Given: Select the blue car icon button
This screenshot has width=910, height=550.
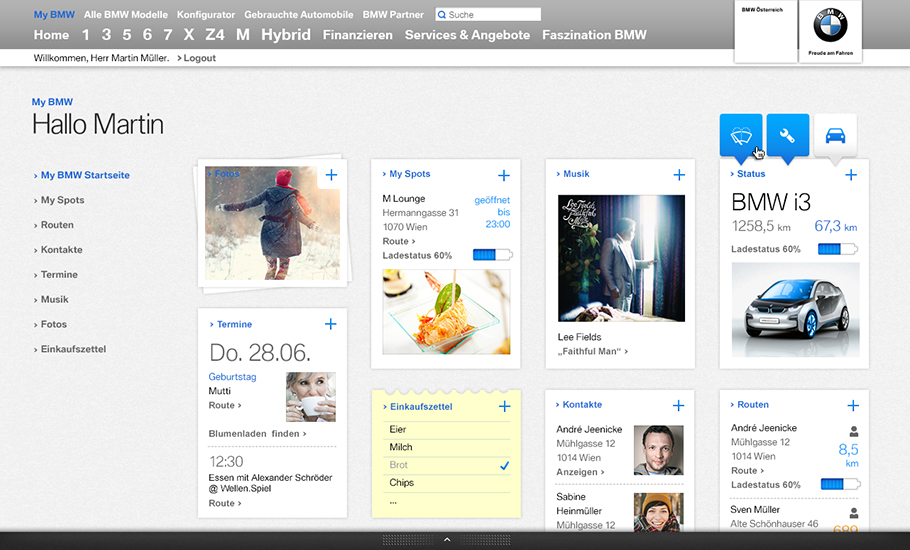Looking at the screenshot, I should point(835,136).
